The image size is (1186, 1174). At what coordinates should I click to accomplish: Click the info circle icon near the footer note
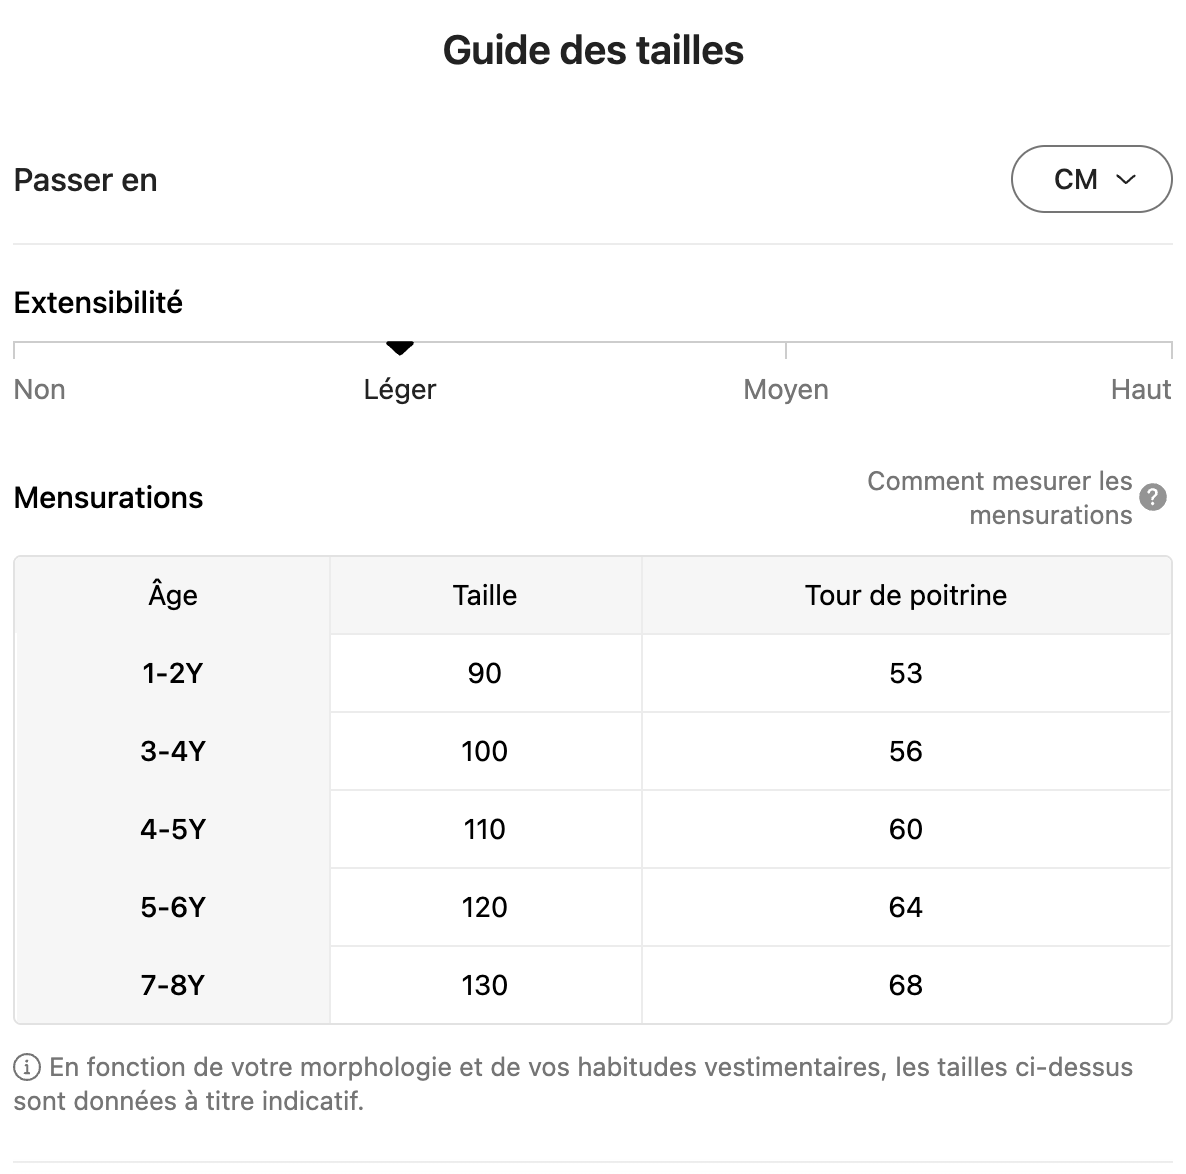click(27, 1067)
